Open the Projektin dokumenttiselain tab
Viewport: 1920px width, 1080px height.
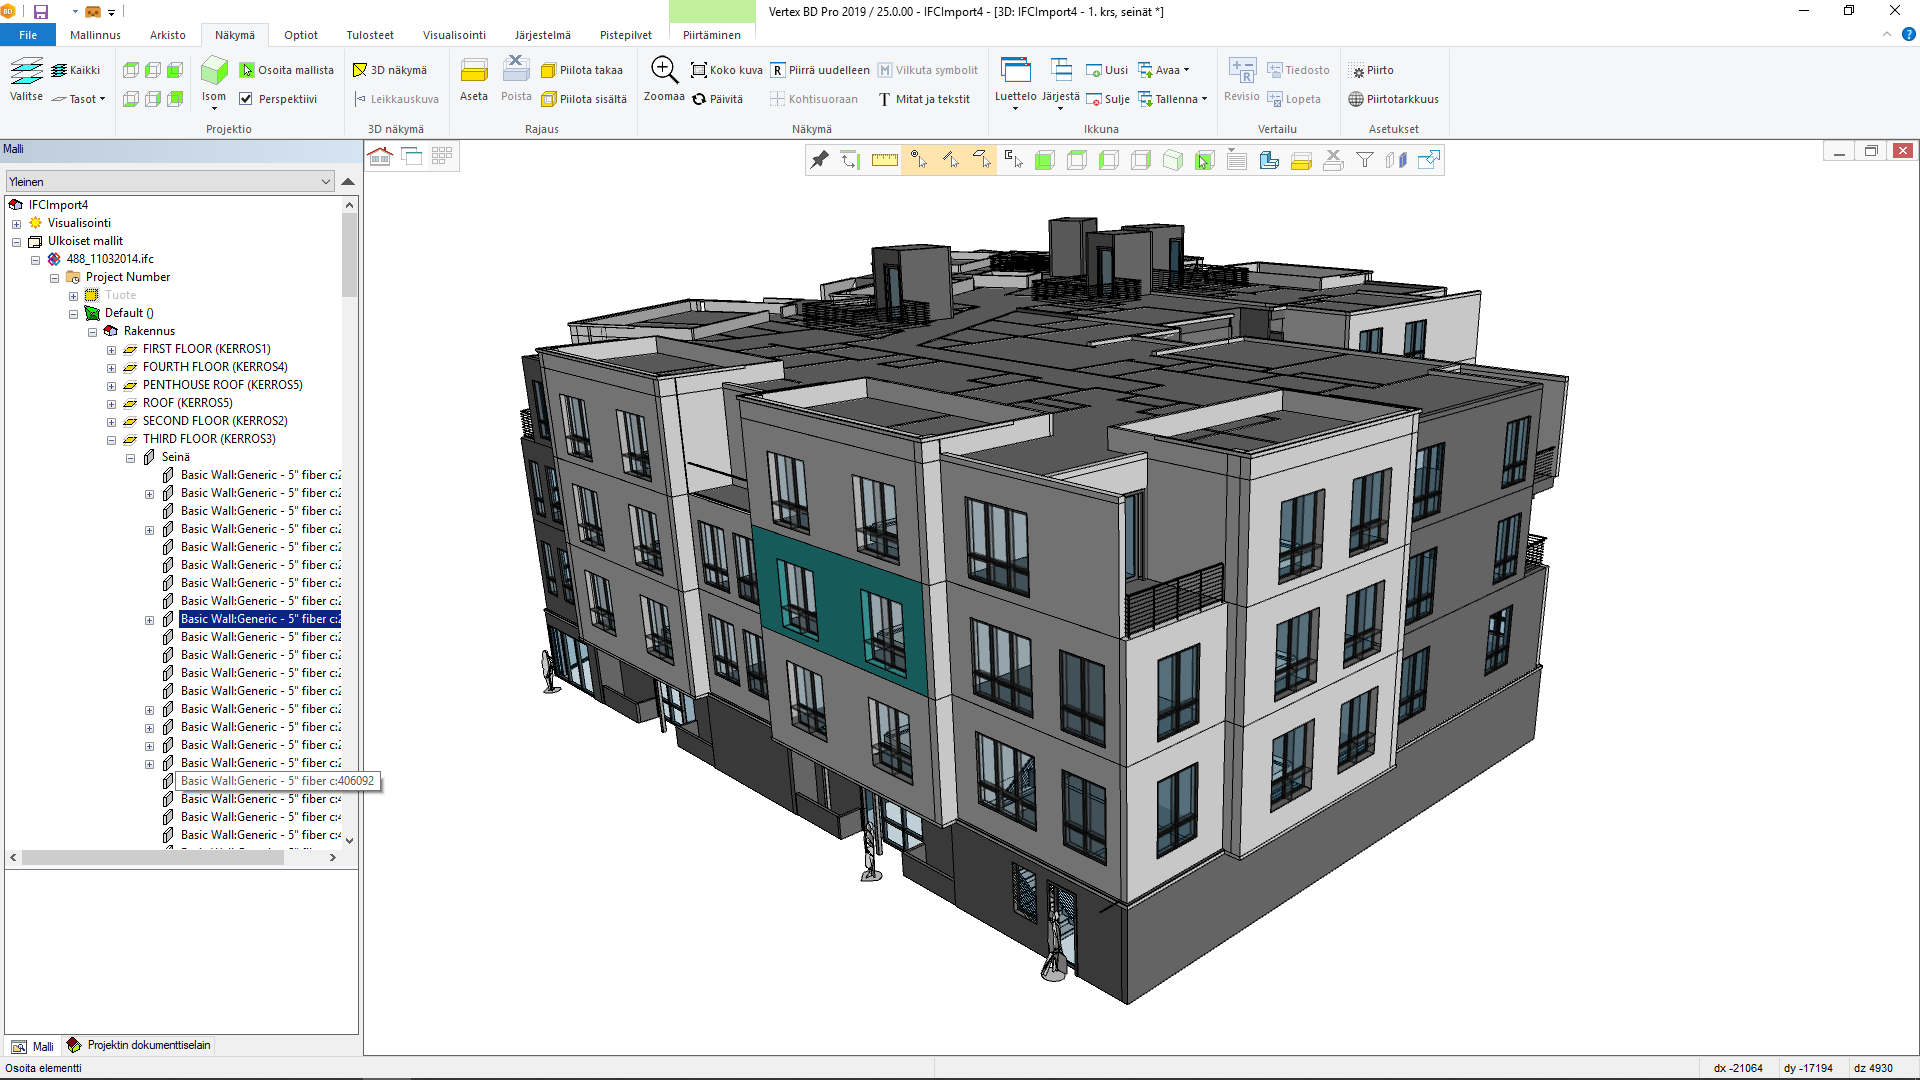139,1045
